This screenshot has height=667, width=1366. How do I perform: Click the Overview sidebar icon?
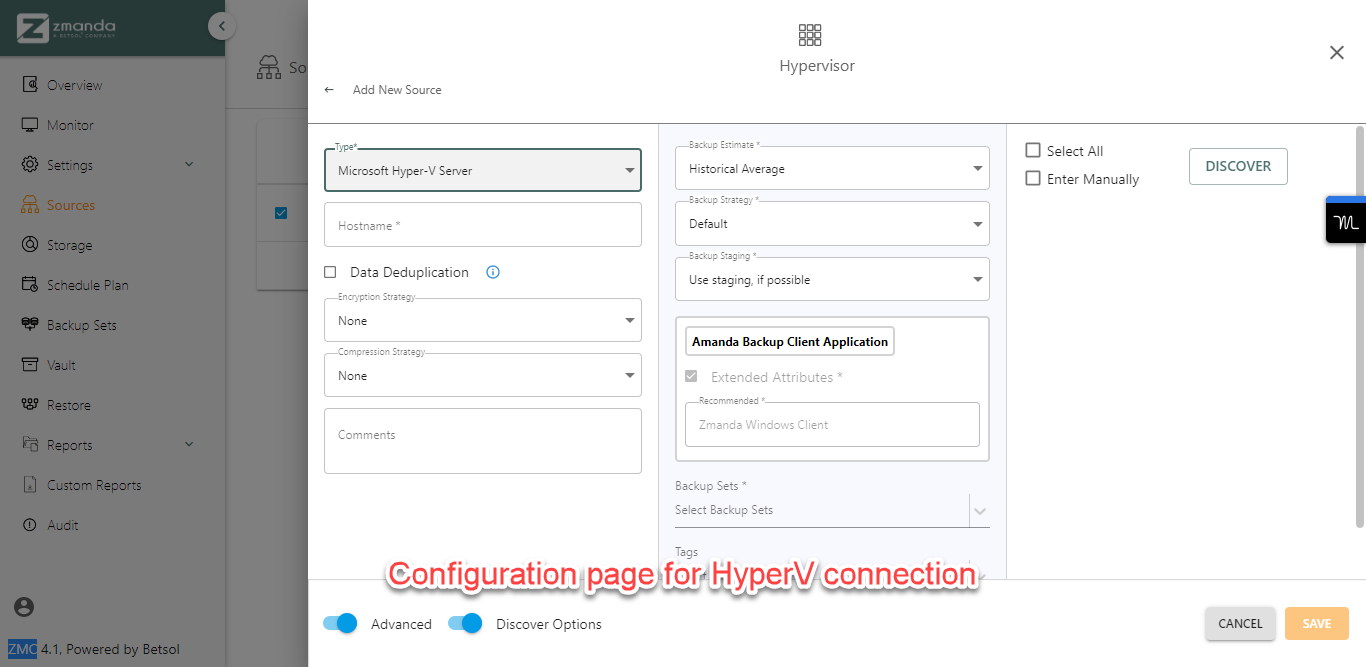(x=30, y=85)
